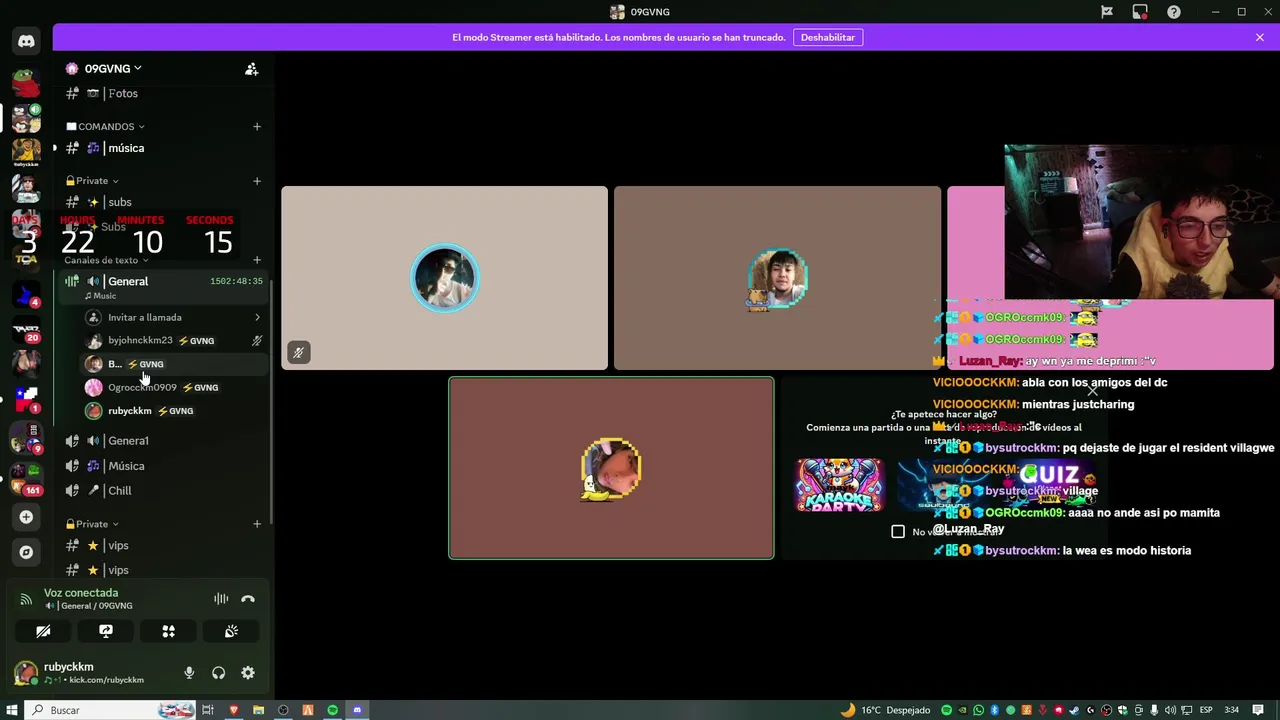
Task: Select the bottom highlighted participant tile
Action: click(611, 468)
